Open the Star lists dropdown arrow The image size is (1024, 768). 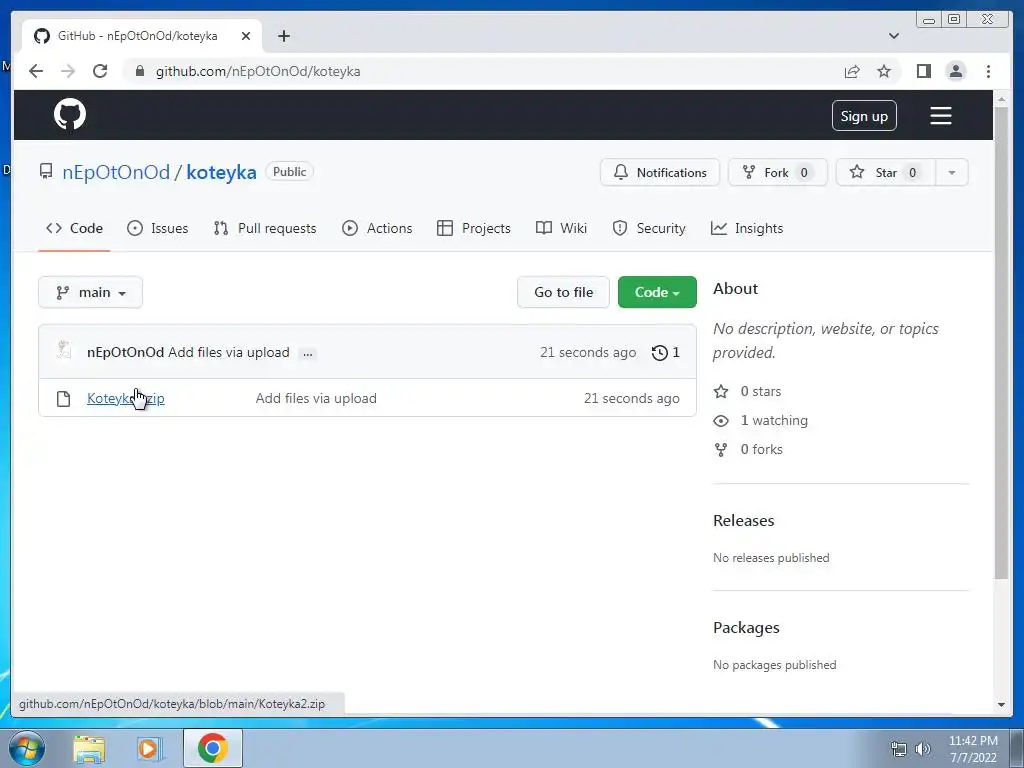coord(952,172)
